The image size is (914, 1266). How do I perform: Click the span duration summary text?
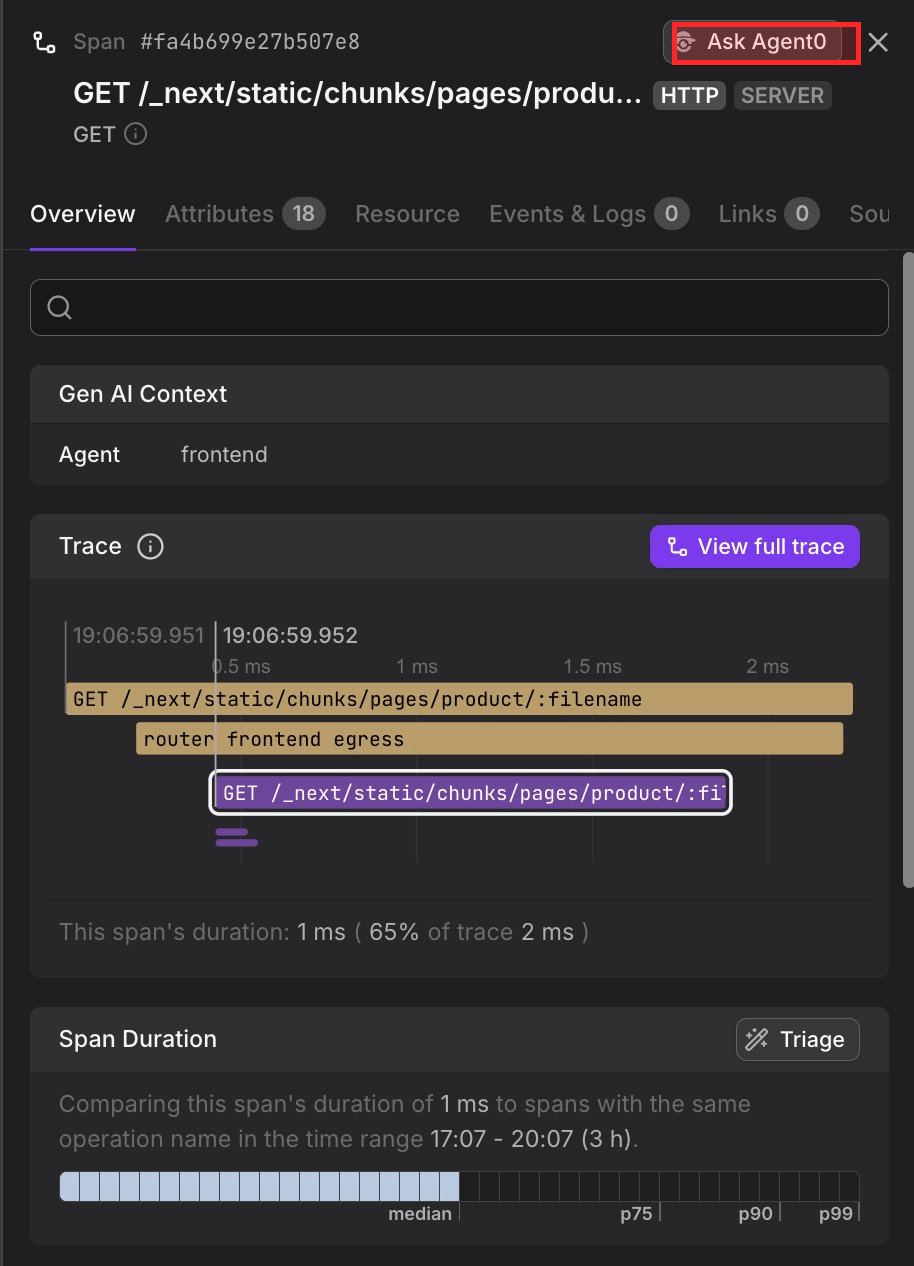pos(324,932)
